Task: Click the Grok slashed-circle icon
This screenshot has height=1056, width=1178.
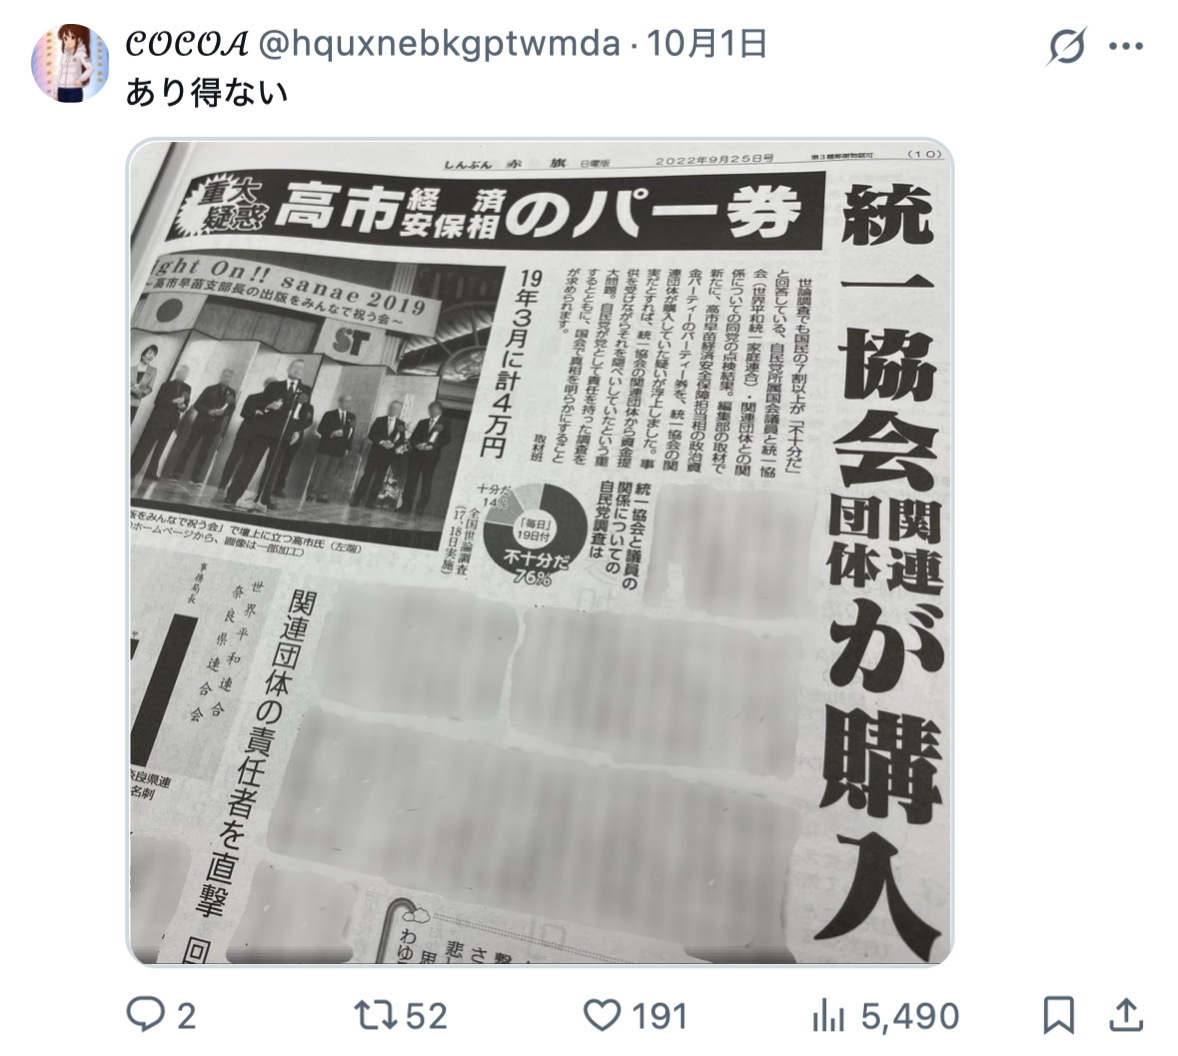Action: (1066, 46)
